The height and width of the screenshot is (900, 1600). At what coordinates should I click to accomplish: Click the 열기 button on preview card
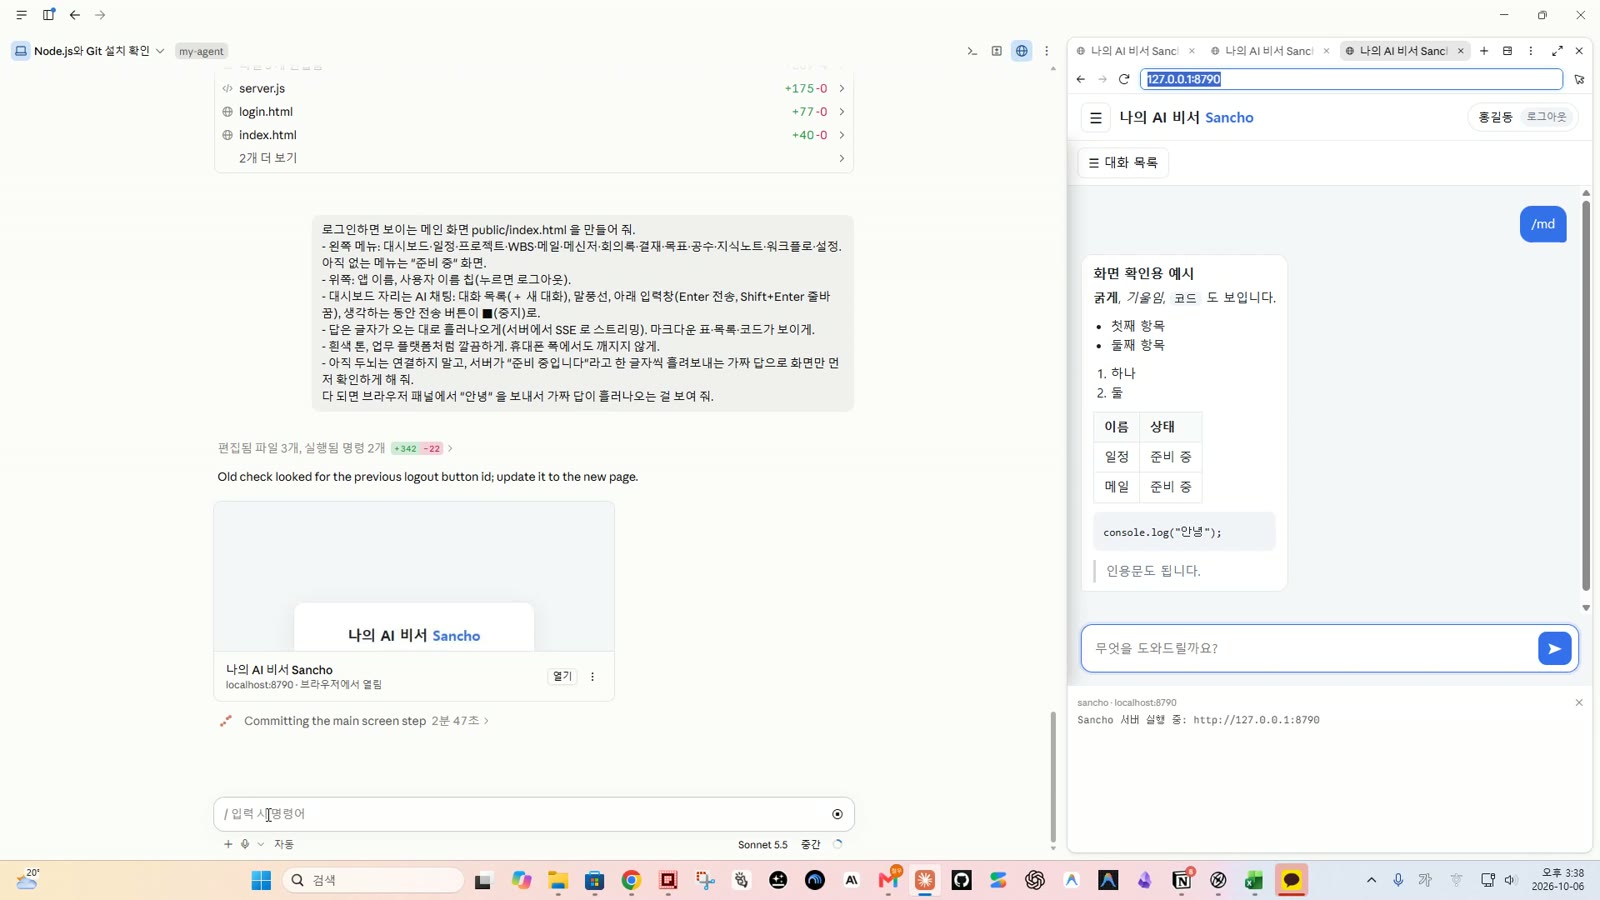[563, 677]
